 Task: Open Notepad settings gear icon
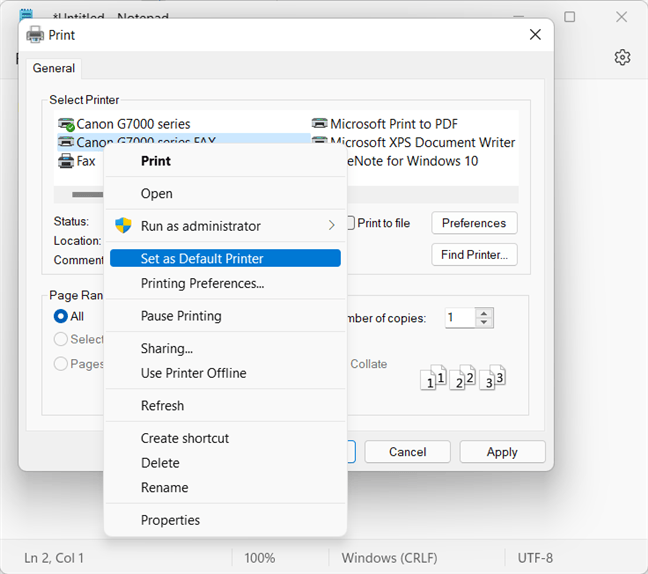coord(622,57)
